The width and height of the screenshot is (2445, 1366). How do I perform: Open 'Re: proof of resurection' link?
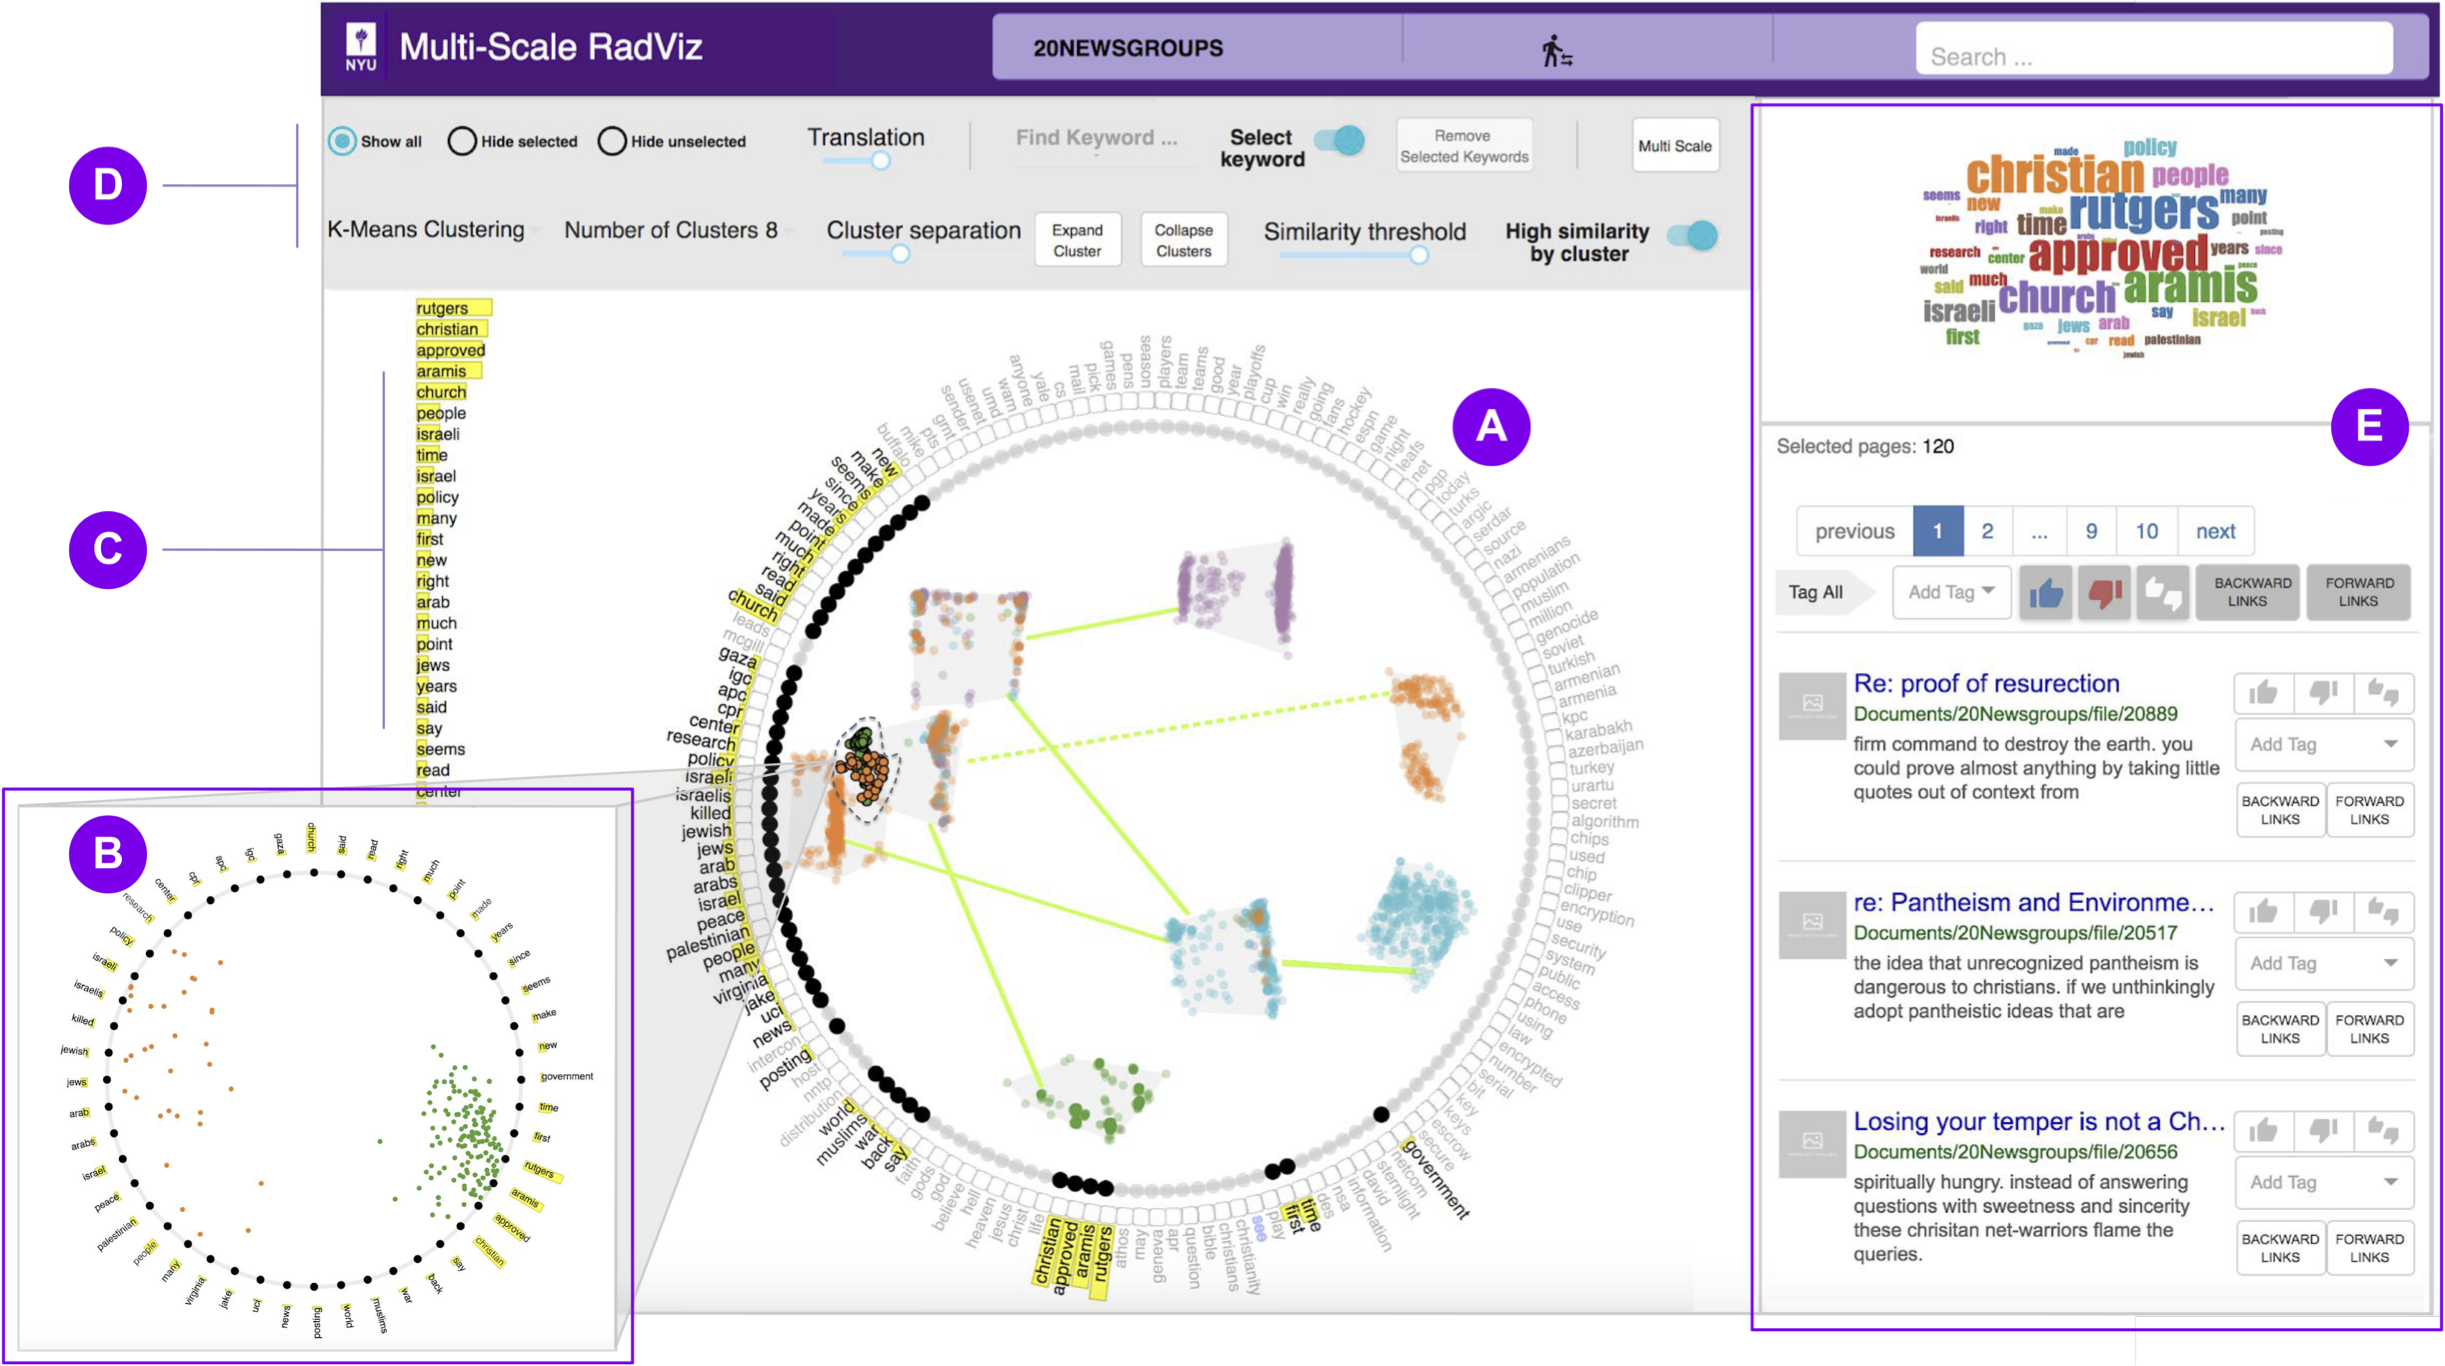pos(1986,683)
